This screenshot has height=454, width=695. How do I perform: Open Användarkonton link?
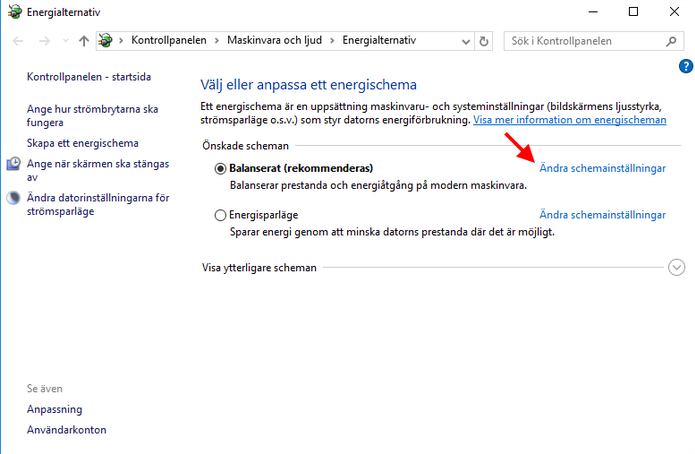tap(66, 430)
